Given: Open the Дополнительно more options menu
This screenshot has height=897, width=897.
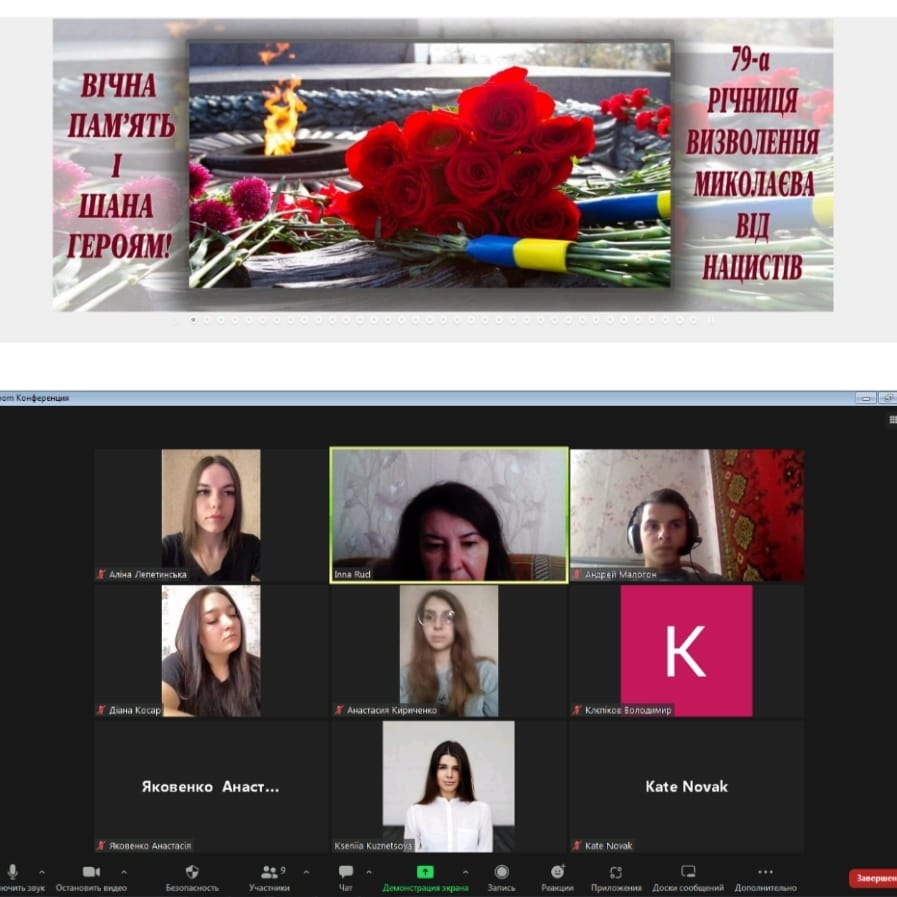Looking at the screenshot, I should click(765, 872).
